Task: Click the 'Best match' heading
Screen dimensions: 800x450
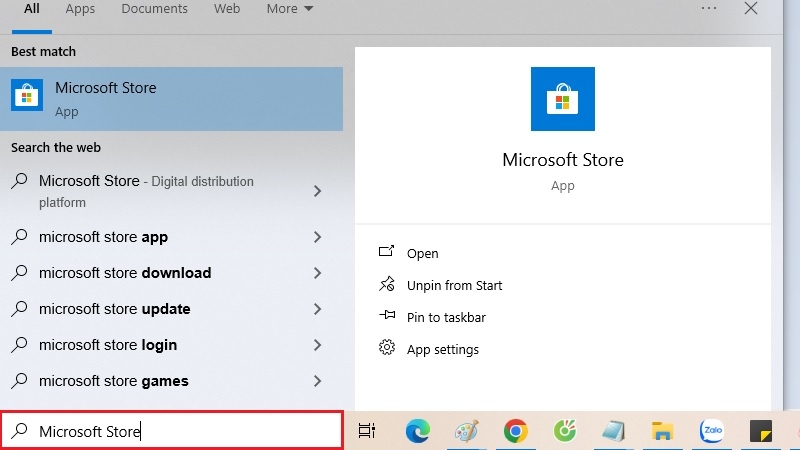Action: point(43,52)
